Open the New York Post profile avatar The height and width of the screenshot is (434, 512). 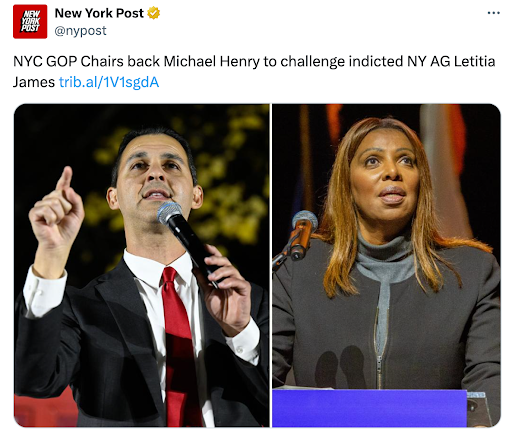(x=30, y=22)
